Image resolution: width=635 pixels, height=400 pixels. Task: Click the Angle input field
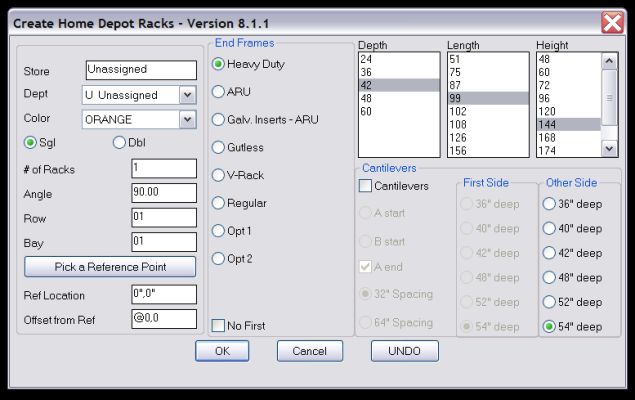tap(164, 193)
